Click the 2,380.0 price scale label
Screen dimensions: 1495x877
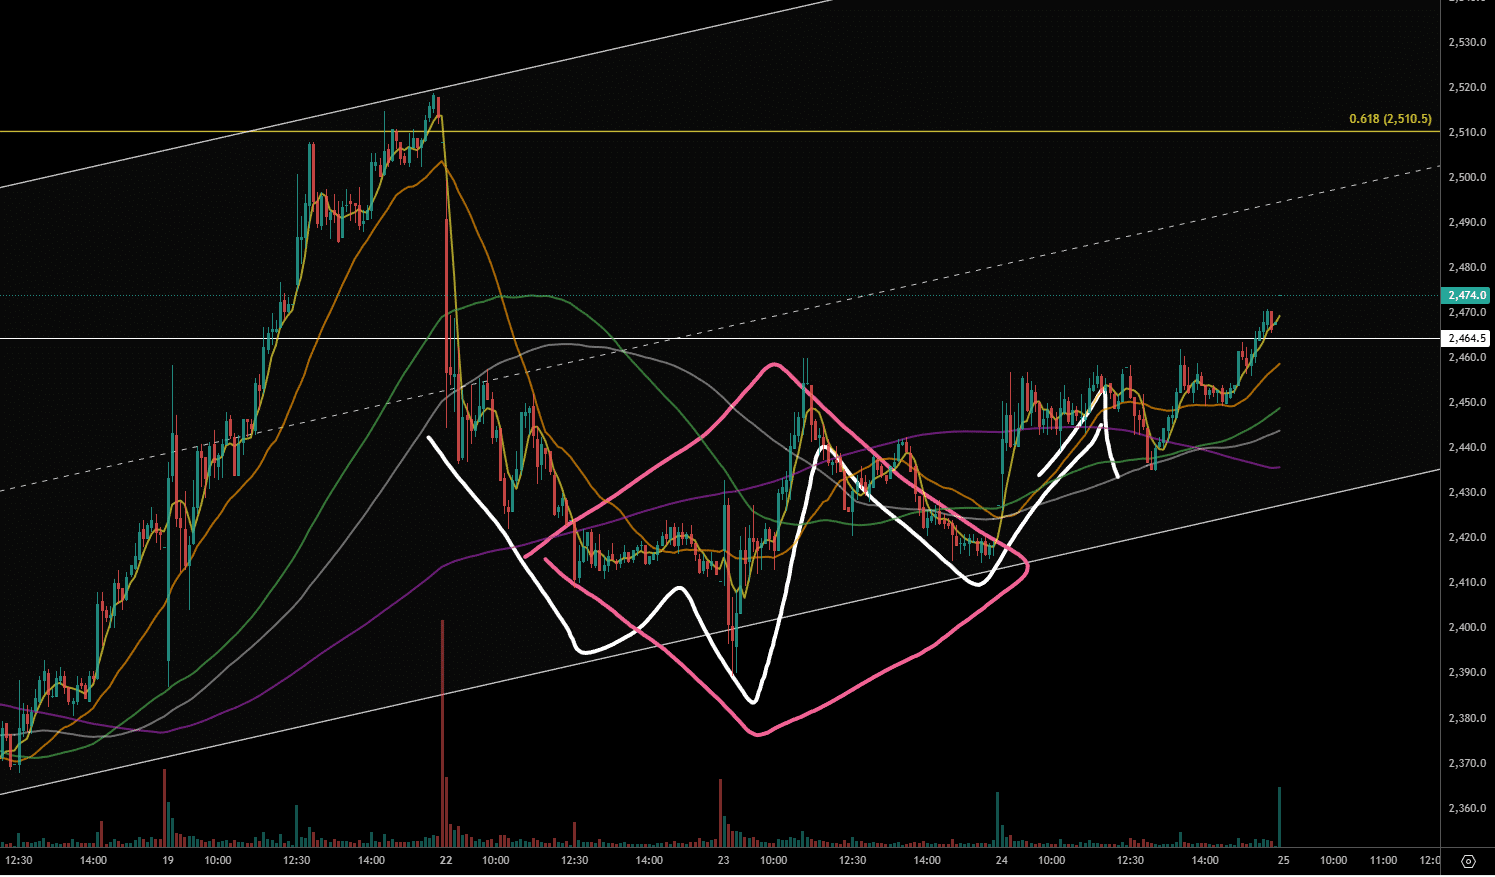pyautogui.click(x=1467, y=718)
